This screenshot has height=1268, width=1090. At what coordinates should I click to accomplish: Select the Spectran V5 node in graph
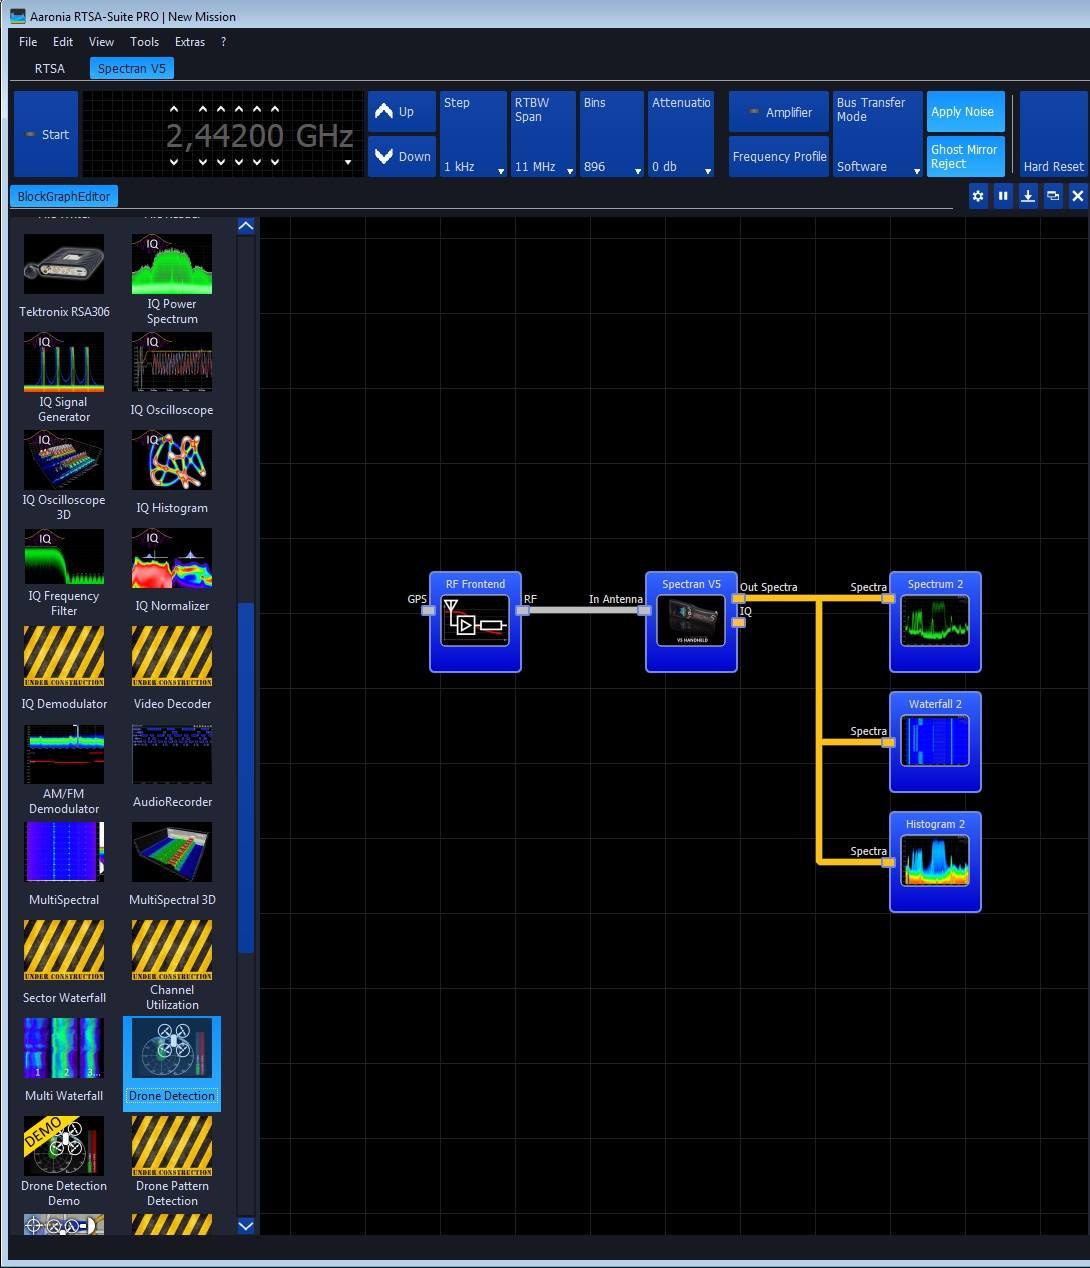(691, 622)
